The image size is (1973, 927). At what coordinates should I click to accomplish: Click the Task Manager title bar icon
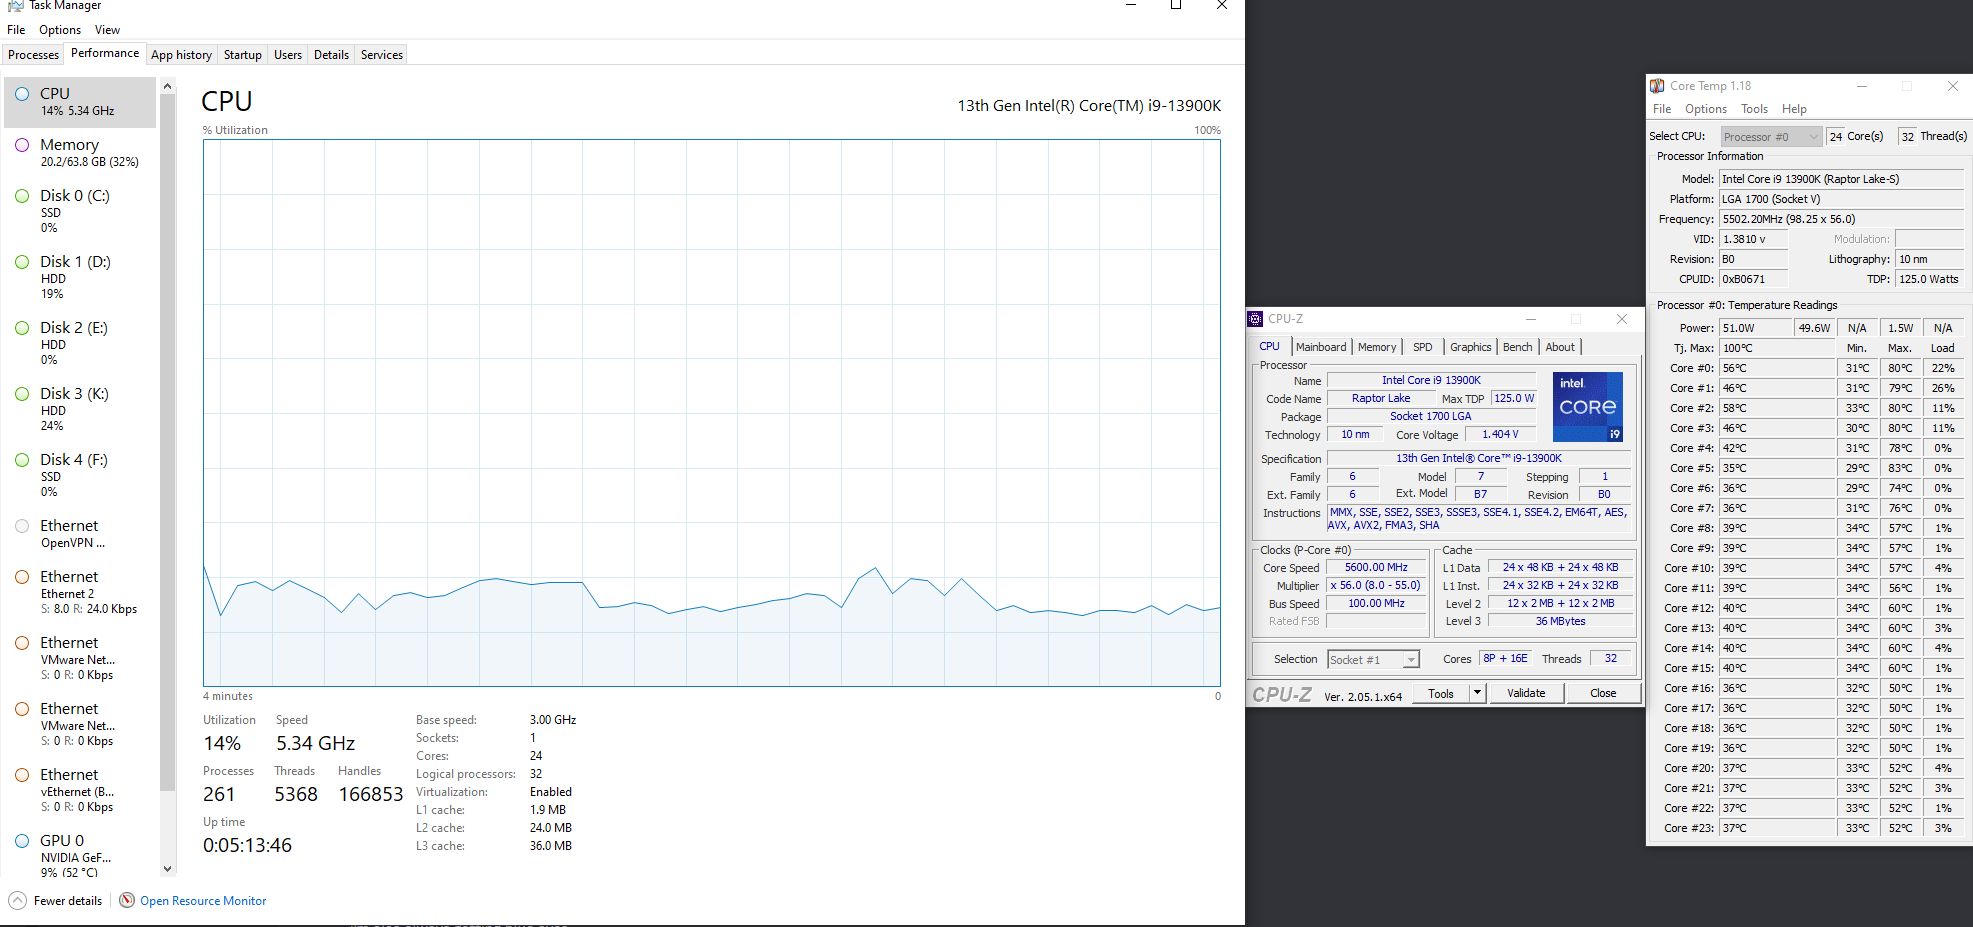click(x=15, y=5)
